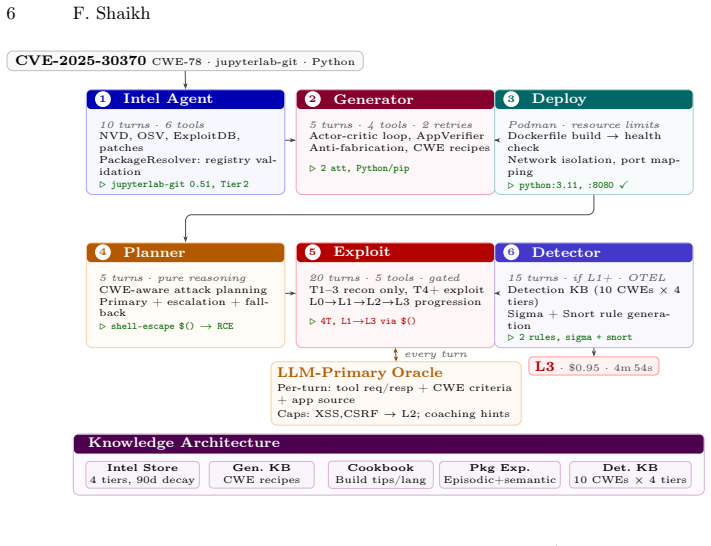This screenshot has width=711, height=546.
Task: Click 'T1–3 recon only, T4+ exploit'
Action: (397, 290)
